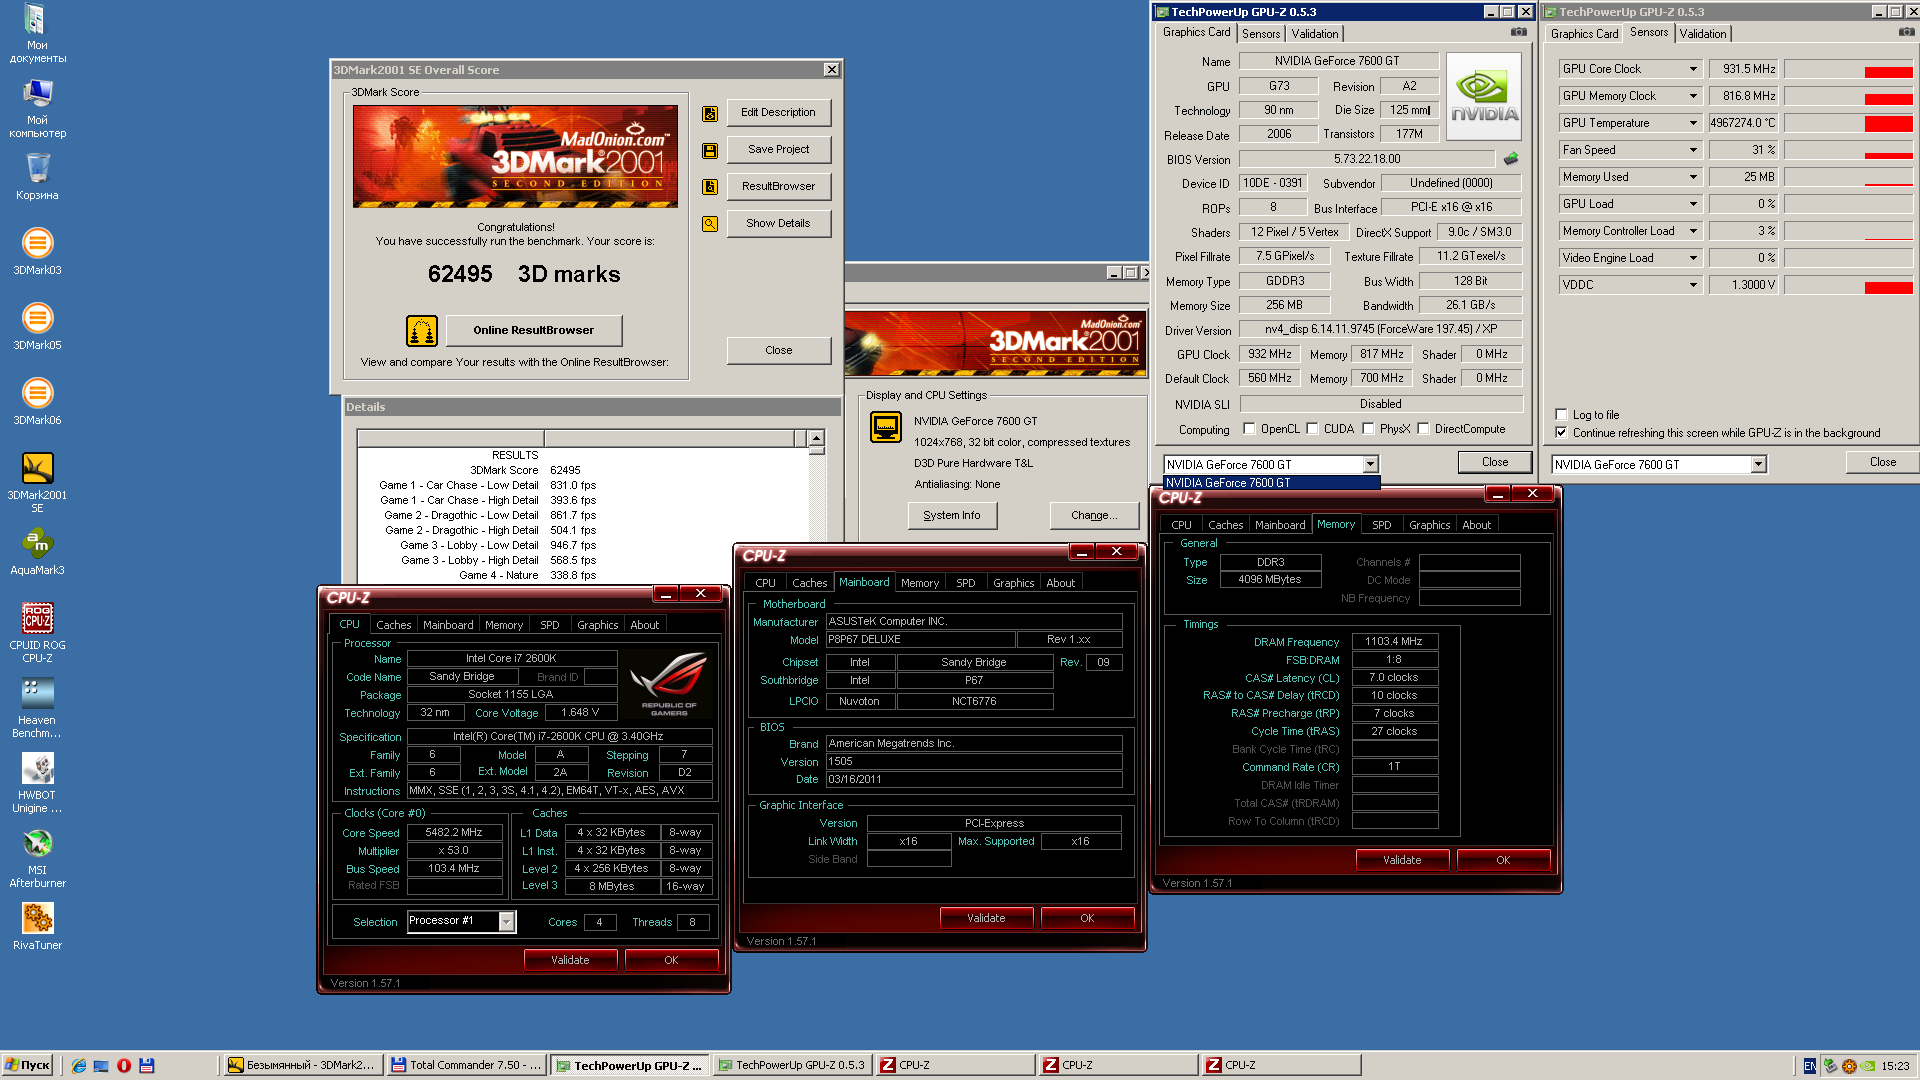Click the Opera icon in quick launch
Image resolution: width=1920 pixels, height=1080 pixels.
(x=124, y=1065)
